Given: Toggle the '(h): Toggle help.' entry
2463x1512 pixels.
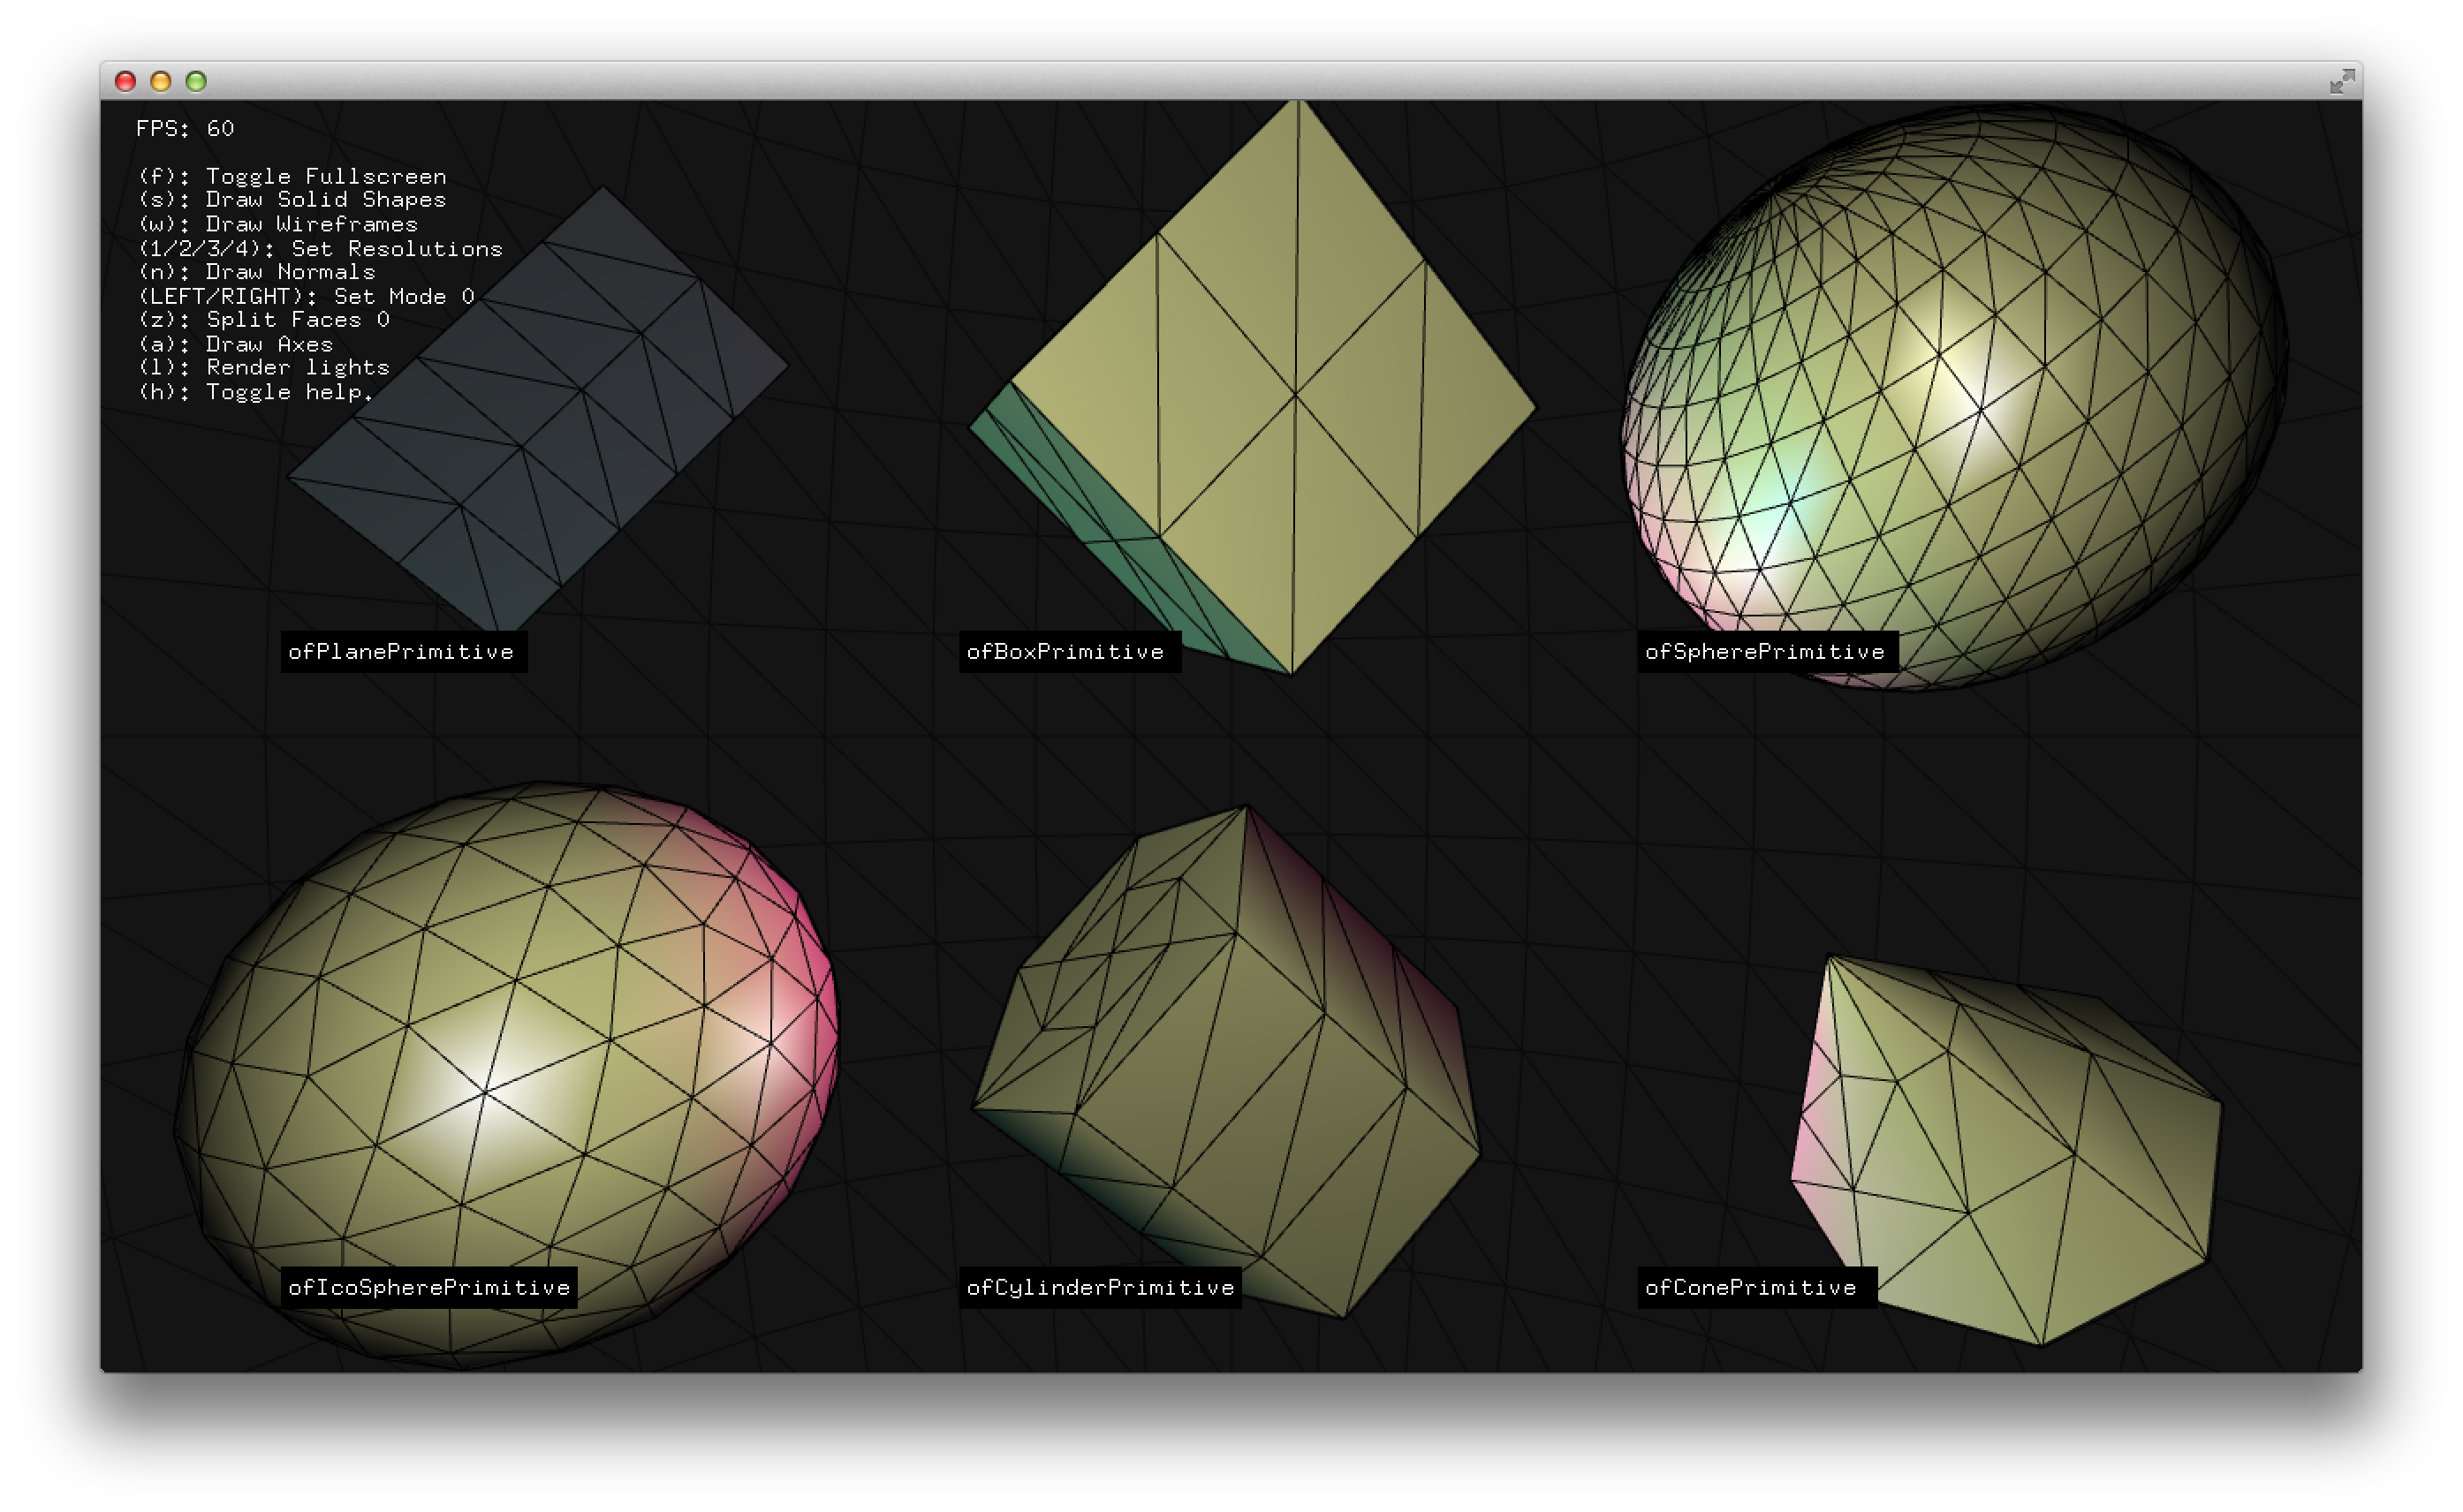Looking at the screenshot, I should (x=254, y=392).
